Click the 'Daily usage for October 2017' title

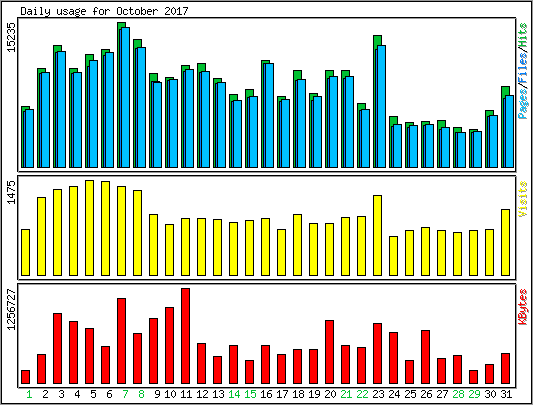(104, 11)
